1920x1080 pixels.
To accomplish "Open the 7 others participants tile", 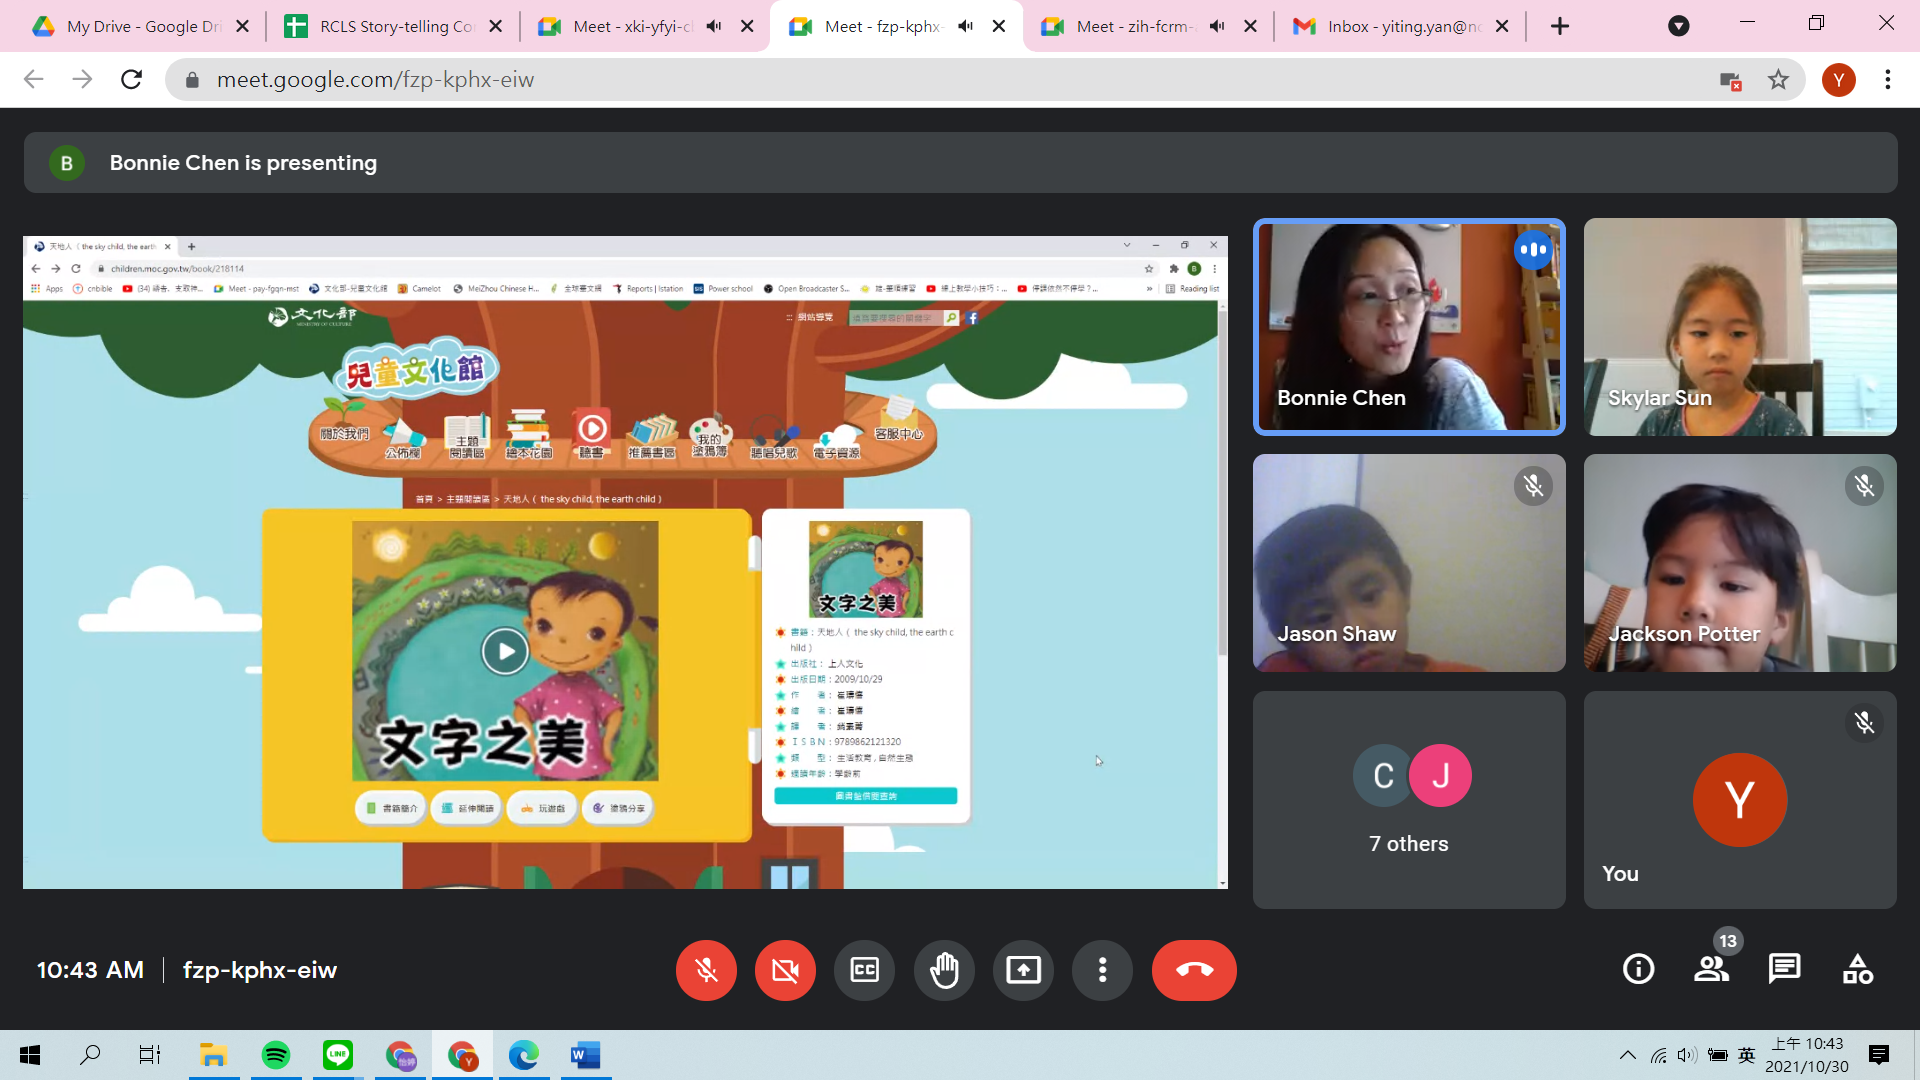I will pos(1409,800).
